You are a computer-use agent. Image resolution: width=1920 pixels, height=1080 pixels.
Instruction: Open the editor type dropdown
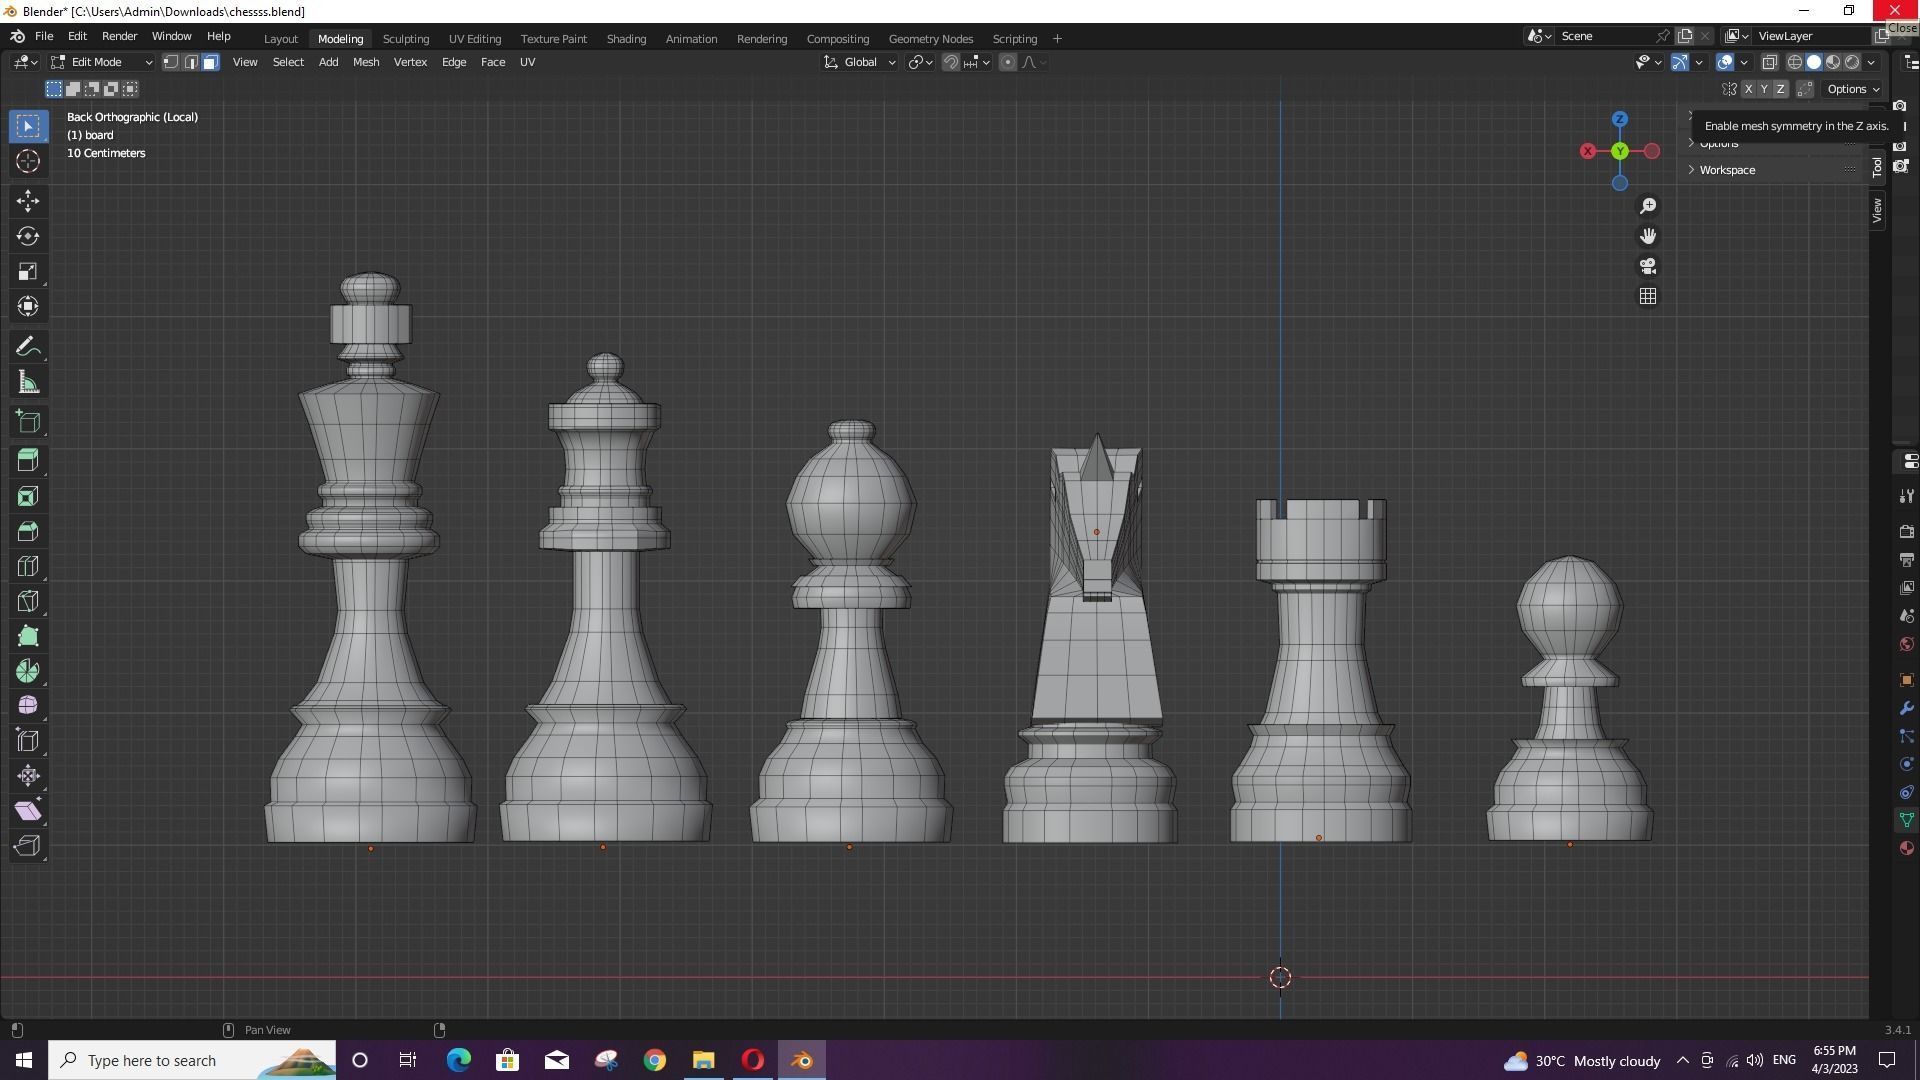click(x=26, y=62)
